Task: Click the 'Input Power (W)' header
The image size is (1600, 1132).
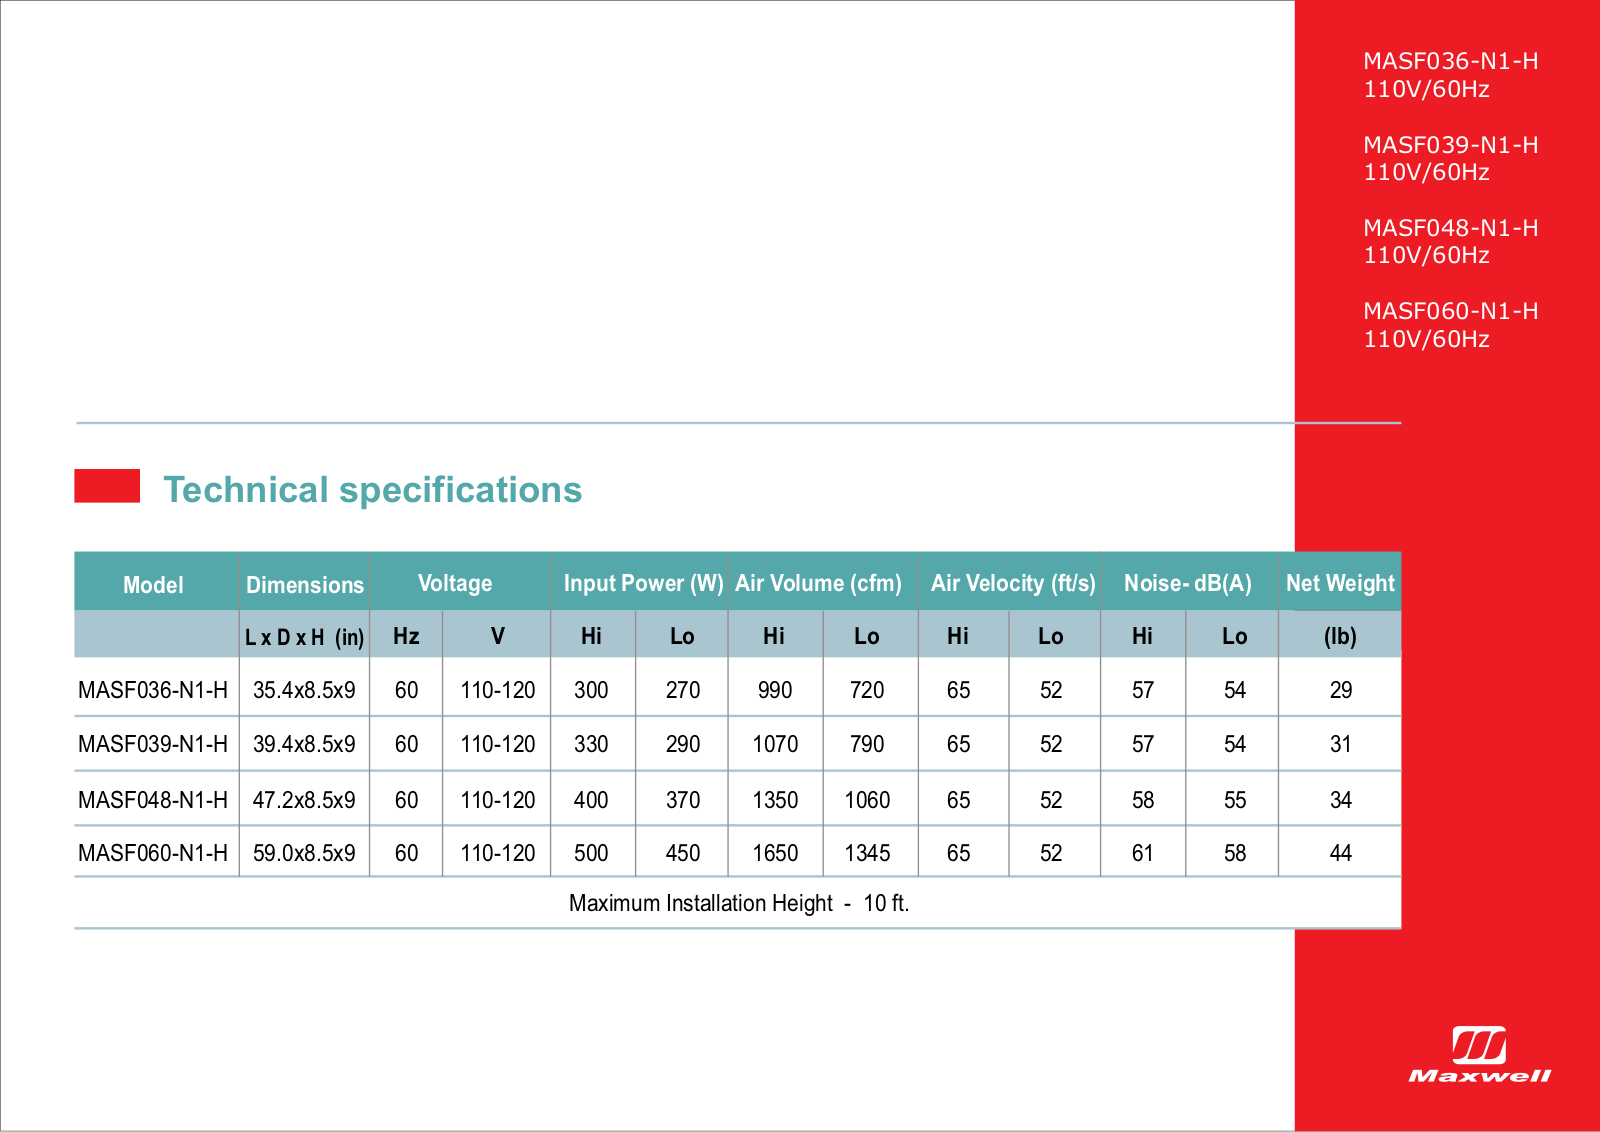Action: pyautogui.click(x=643, y=583)
